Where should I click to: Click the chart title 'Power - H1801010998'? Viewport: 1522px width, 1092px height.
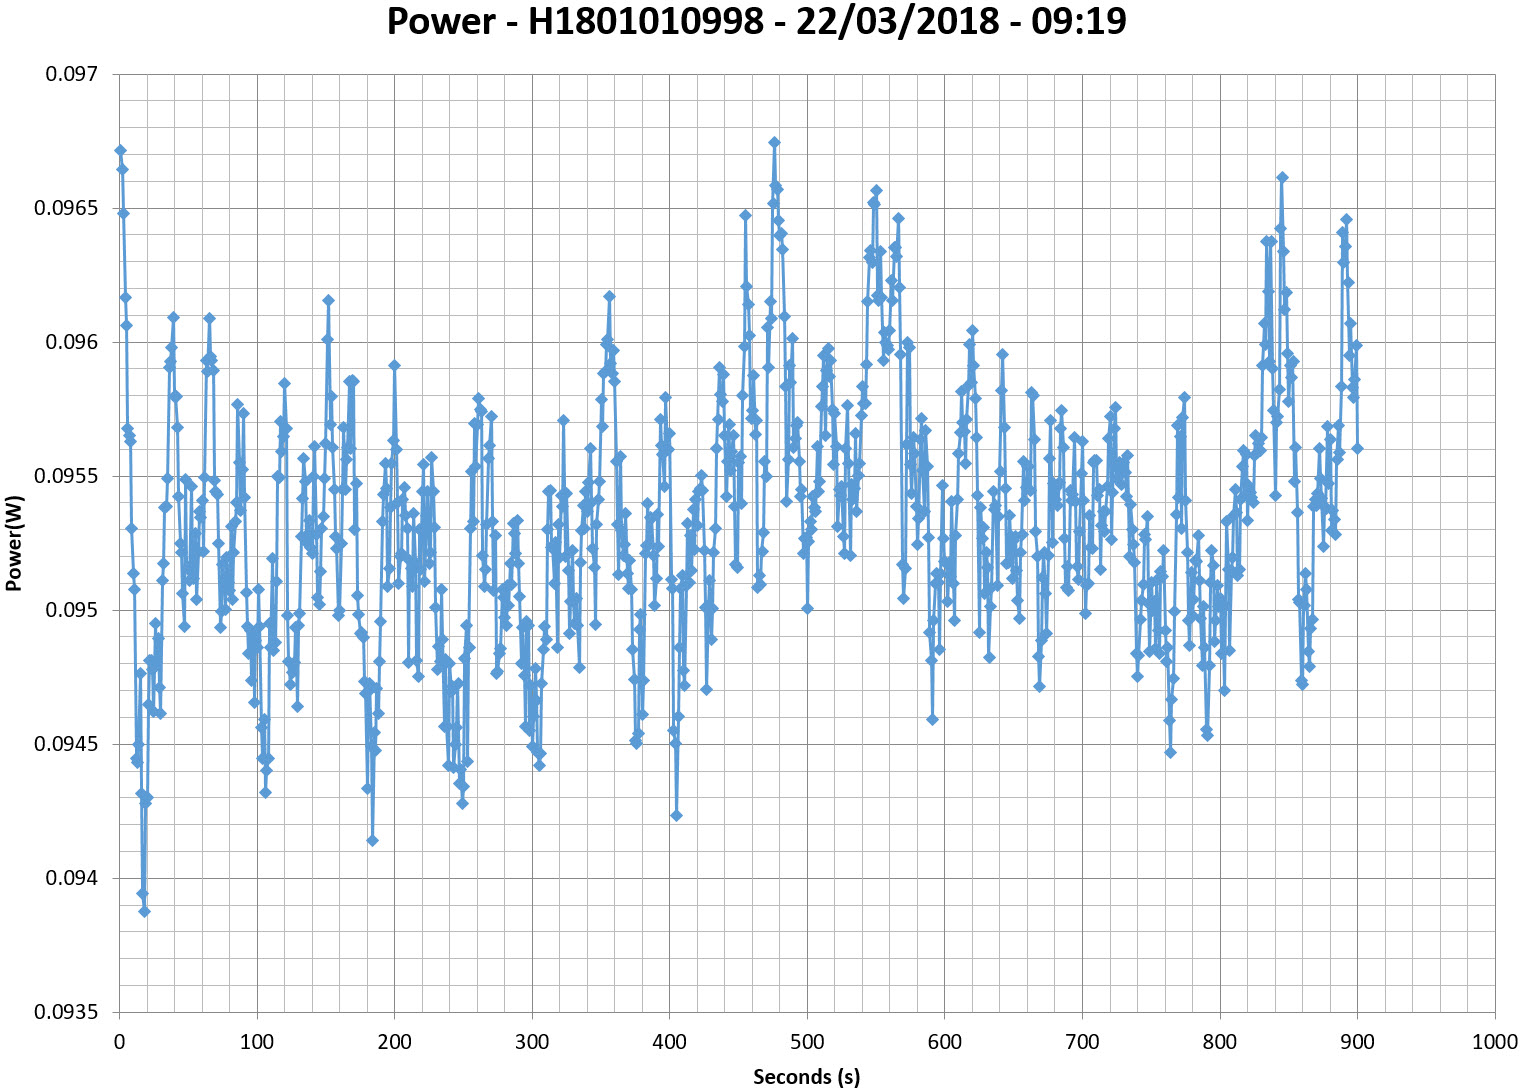pyautogui.click(x=757, y=22)
